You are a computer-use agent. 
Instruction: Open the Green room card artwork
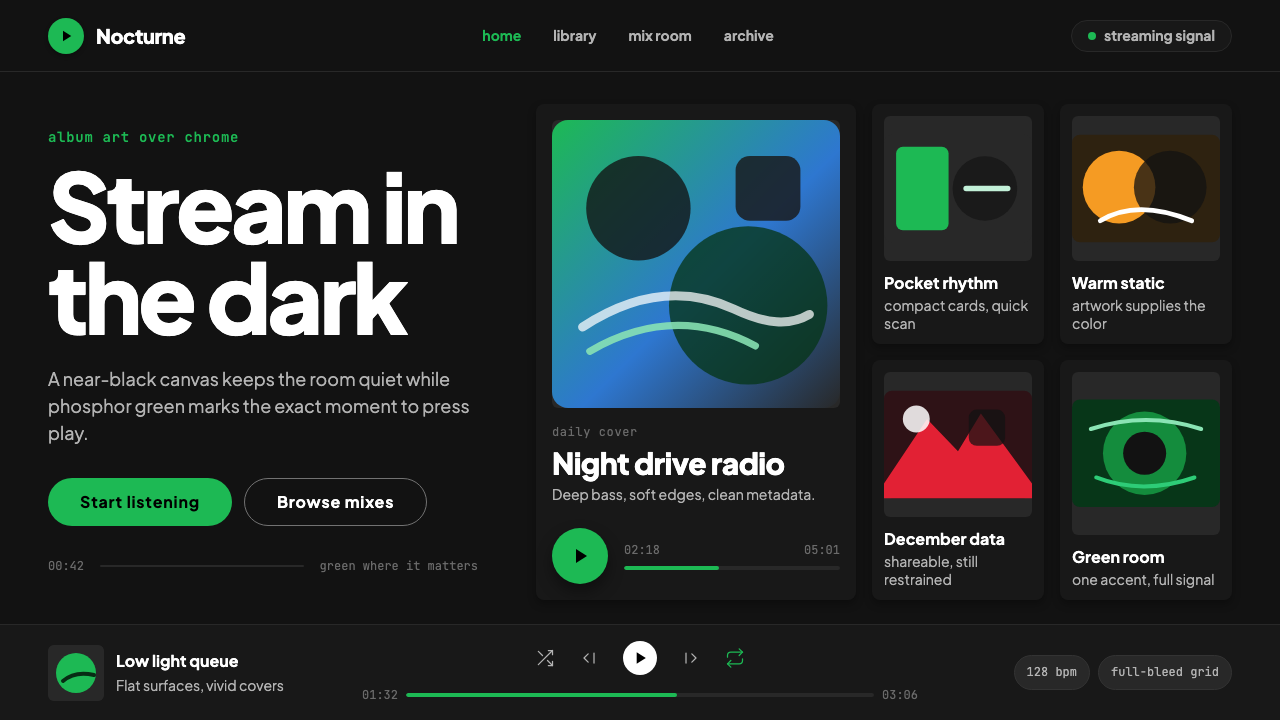[1146, 453]
